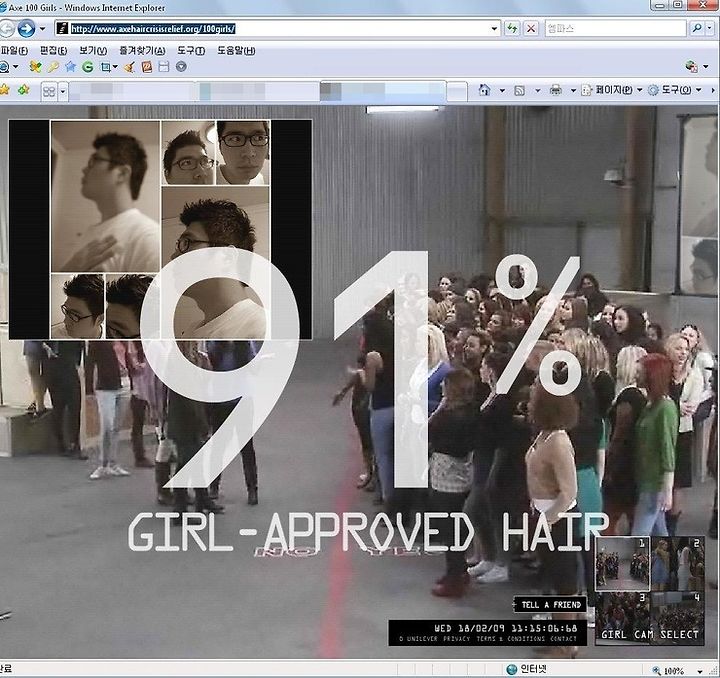Open the CONTACT footer link
The width and height of the screenshot is (720, 678).
(x=563, y=639)
